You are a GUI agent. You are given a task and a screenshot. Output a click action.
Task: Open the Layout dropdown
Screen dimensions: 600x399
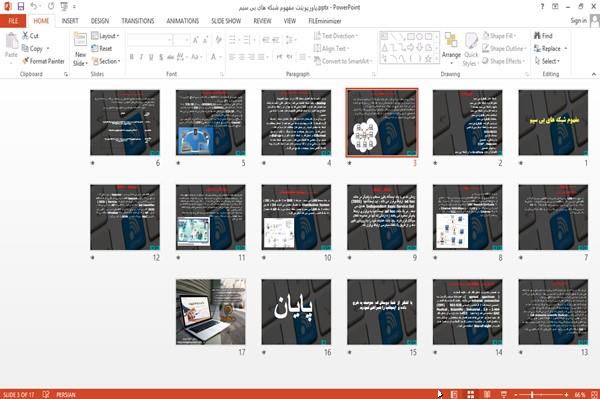106,36
